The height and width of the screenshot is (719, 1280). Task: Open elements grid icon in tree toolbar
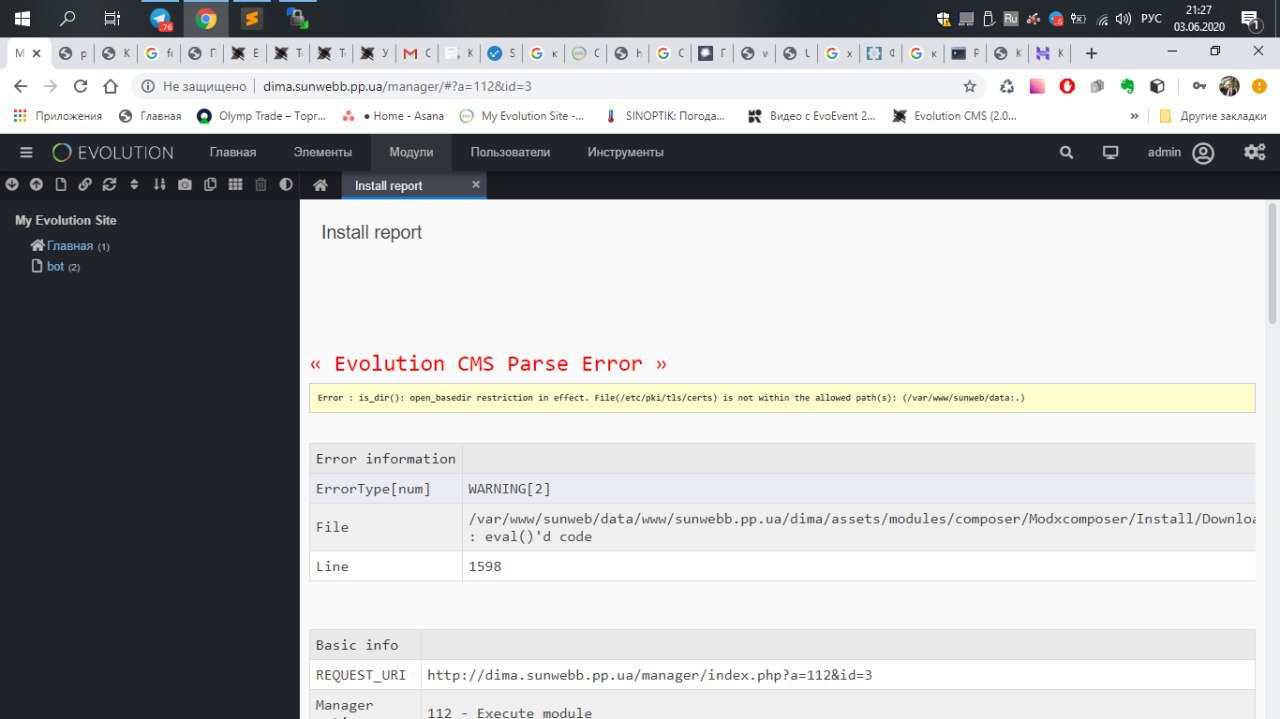point(235,184)
